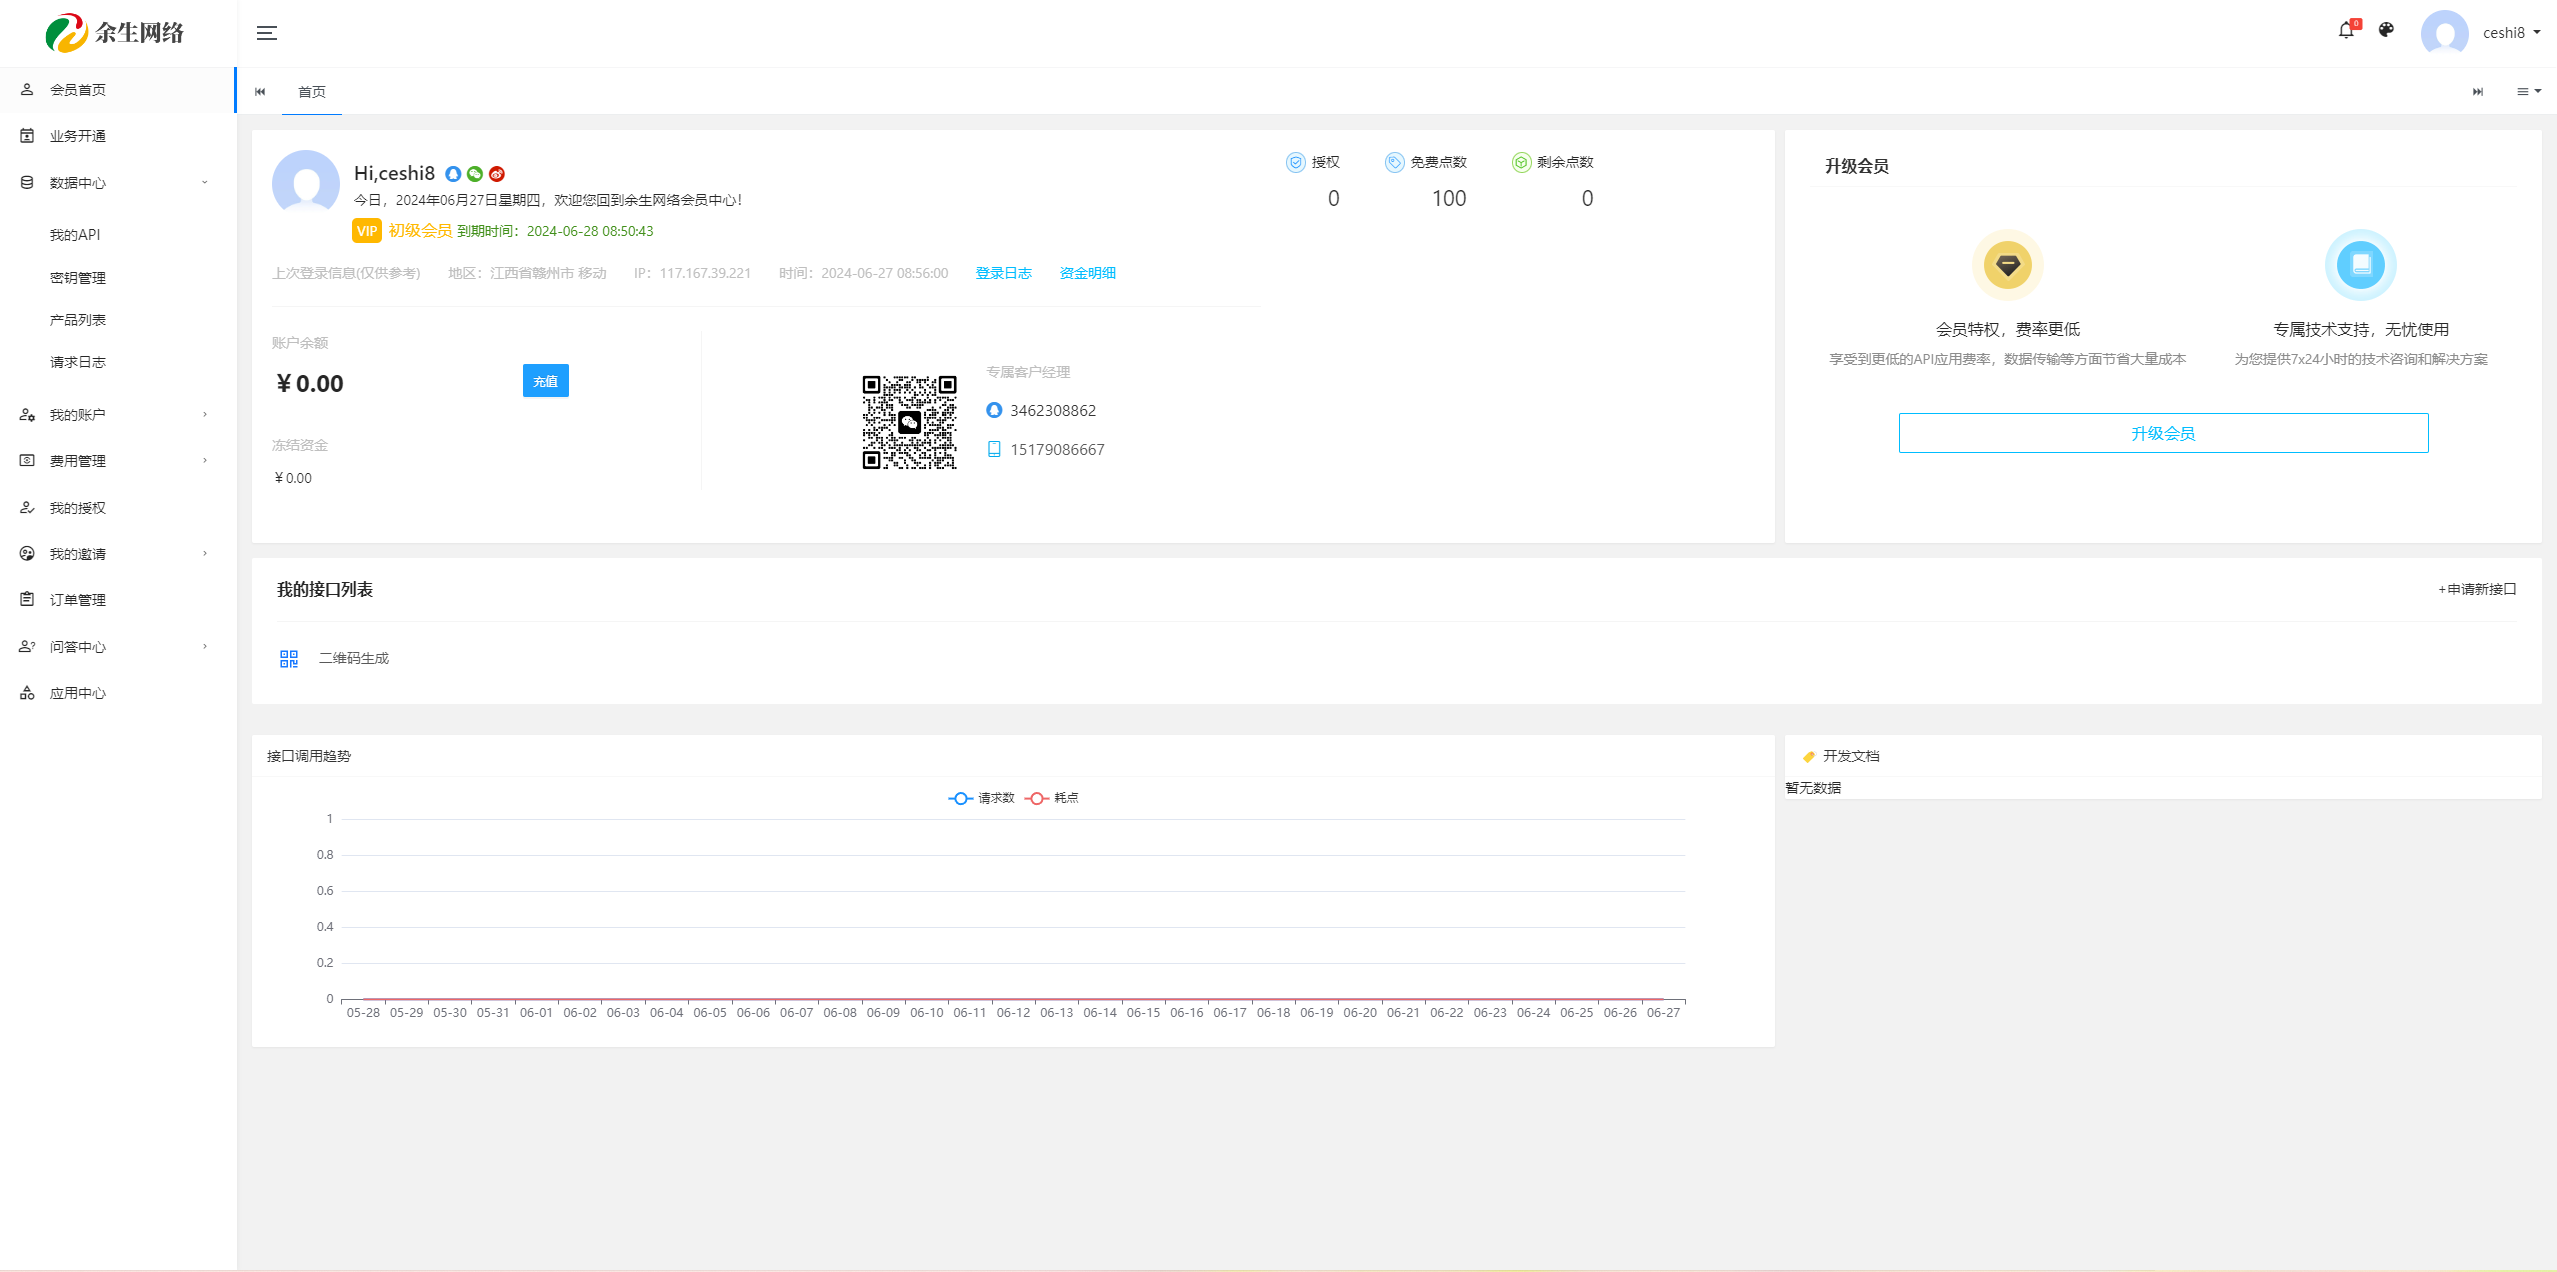
Task: Click the 充值 recharge button
Action: pyautogui.click(x=545, y=381)
